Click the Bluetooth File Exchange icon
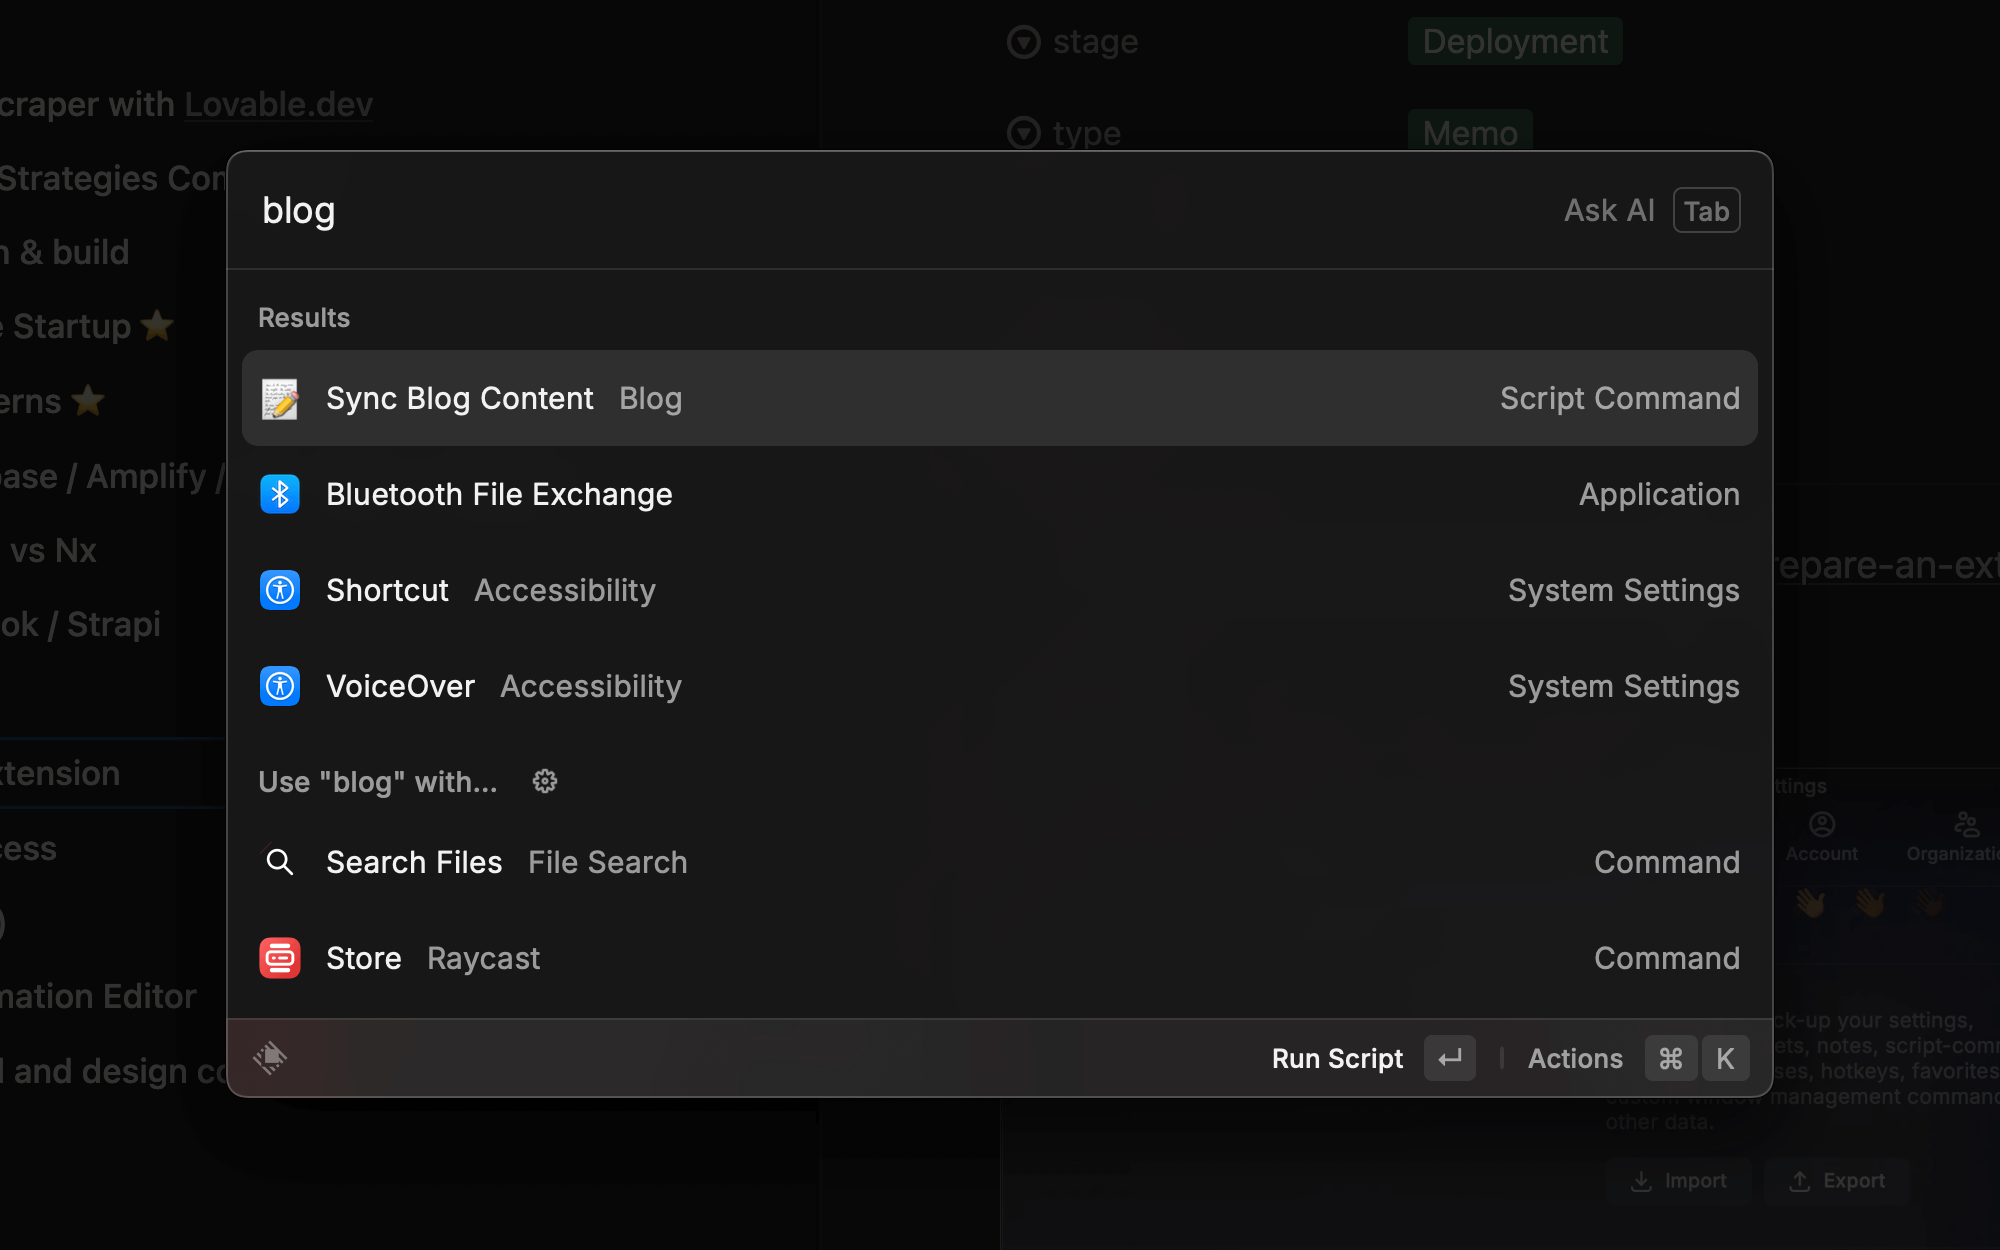The image size is (2000, 1250). (x=280, y=495)
